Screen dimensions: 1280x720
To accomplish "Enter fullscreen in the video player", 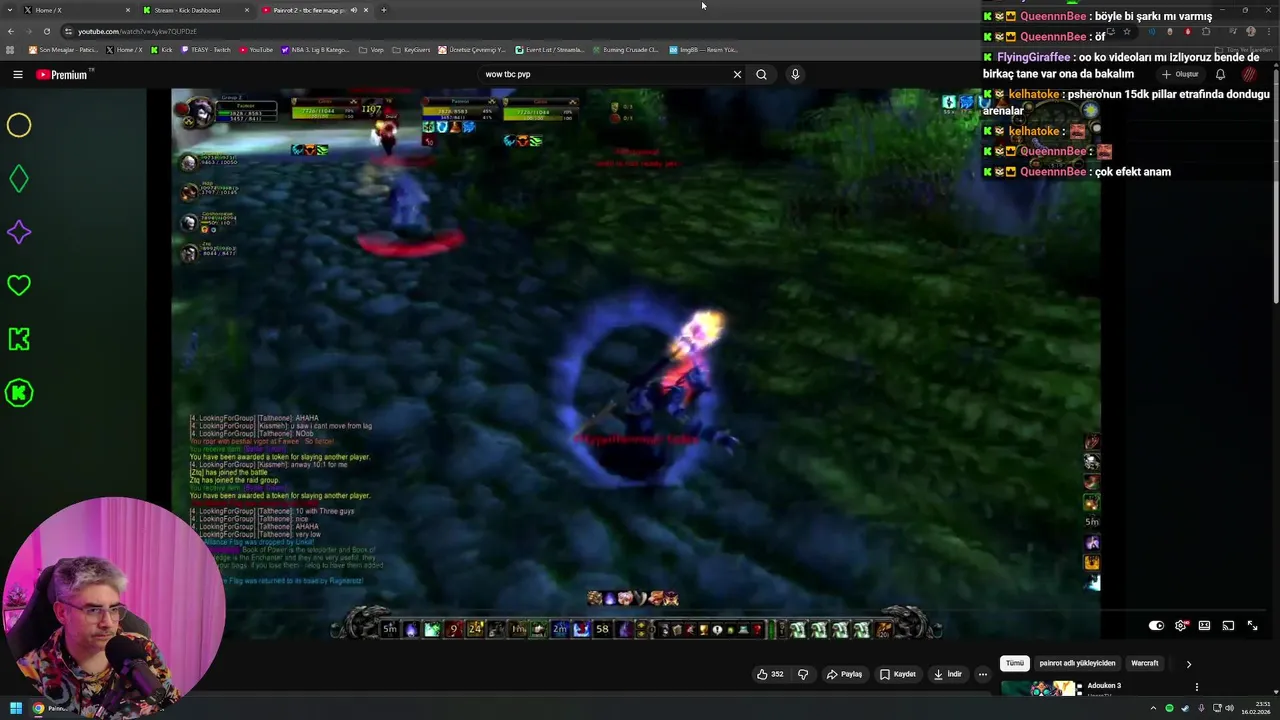I will pos(1252,625).
